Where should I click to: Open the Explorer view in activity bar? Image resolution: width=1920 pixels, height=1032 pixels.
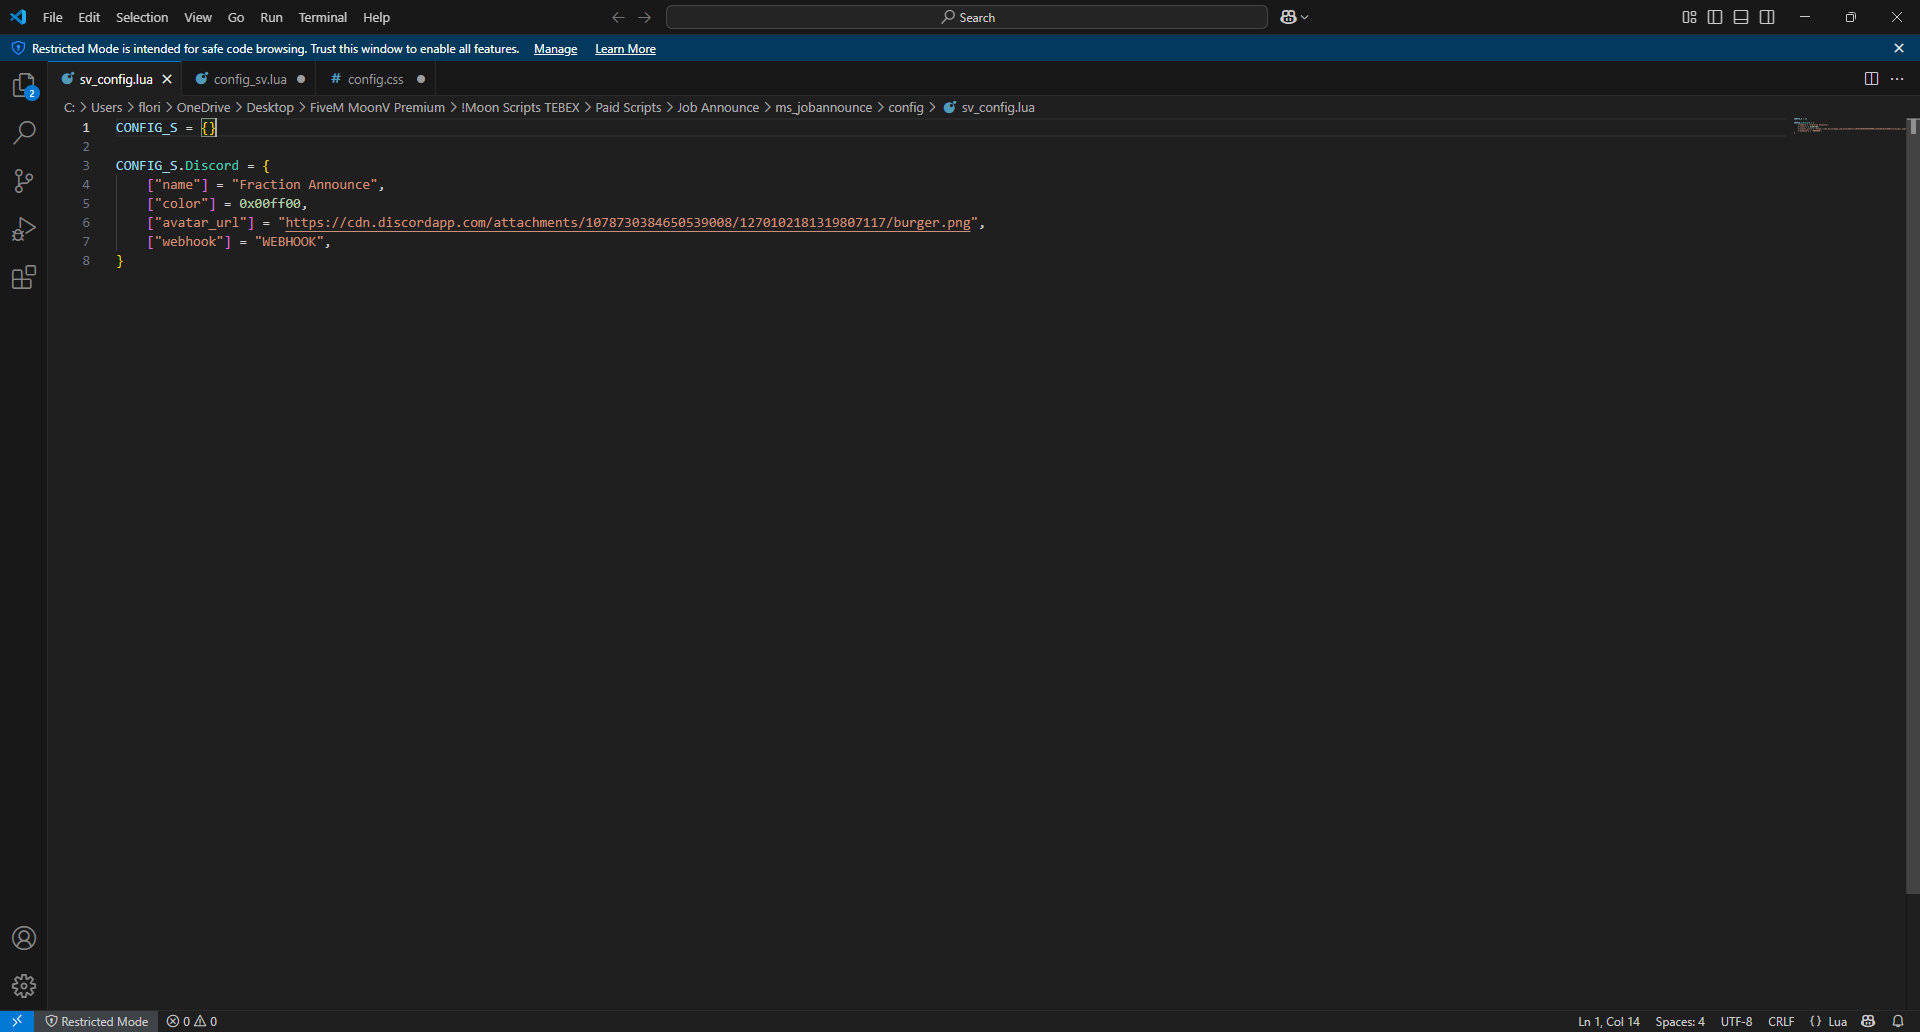[x=24, y=86]
